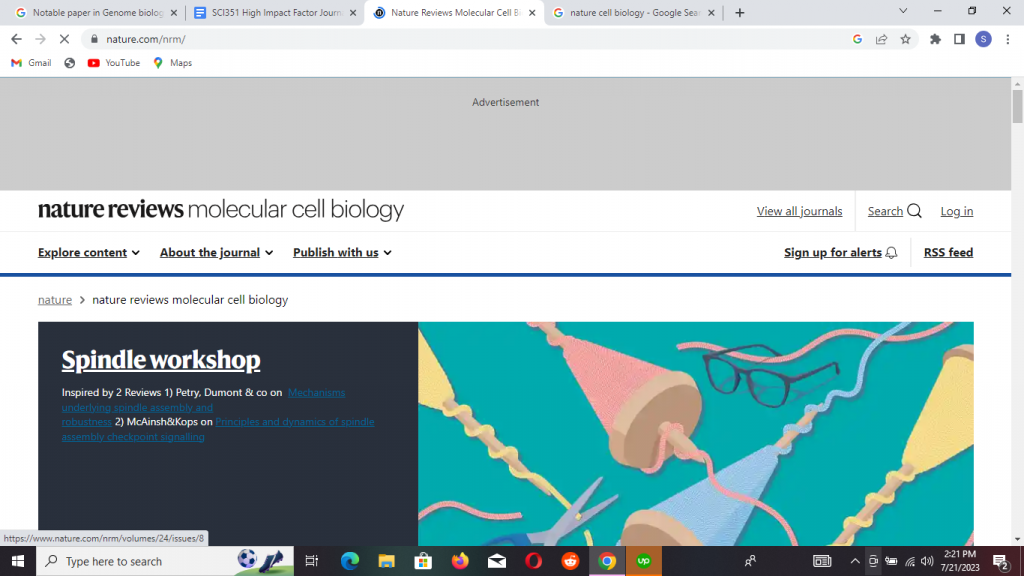
Task: Click the share page icon in address bar
Action: tap(881, 39)
